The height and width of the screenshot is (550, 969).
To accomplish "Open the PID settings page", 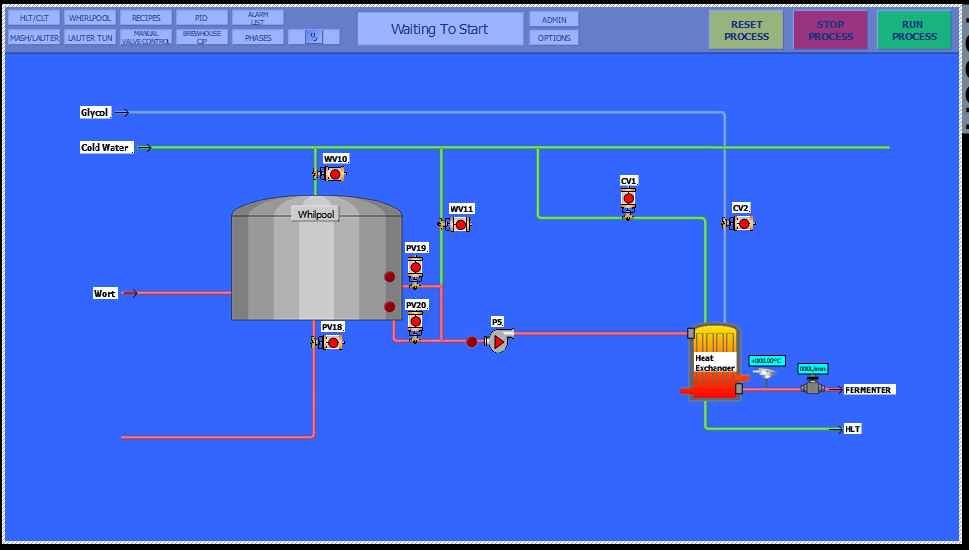I will 201,18.
